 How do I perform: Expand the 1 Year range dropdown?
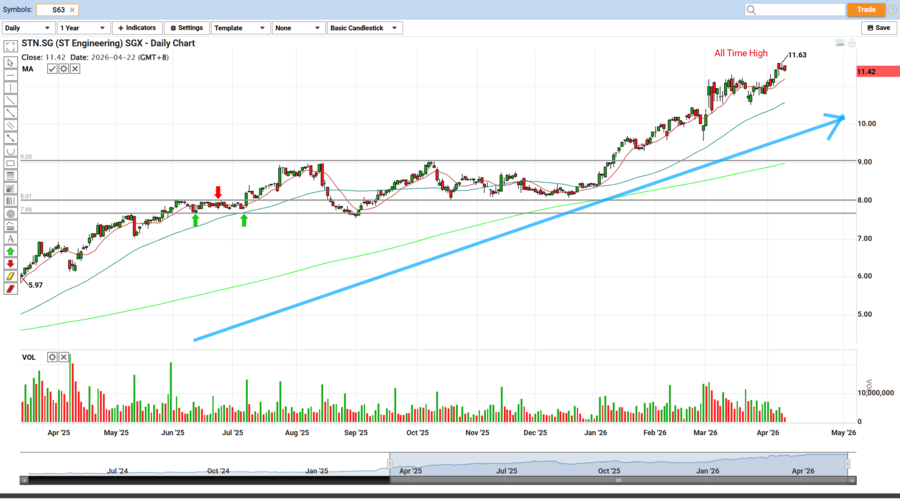pyautogui.click(x=83, y=28)
